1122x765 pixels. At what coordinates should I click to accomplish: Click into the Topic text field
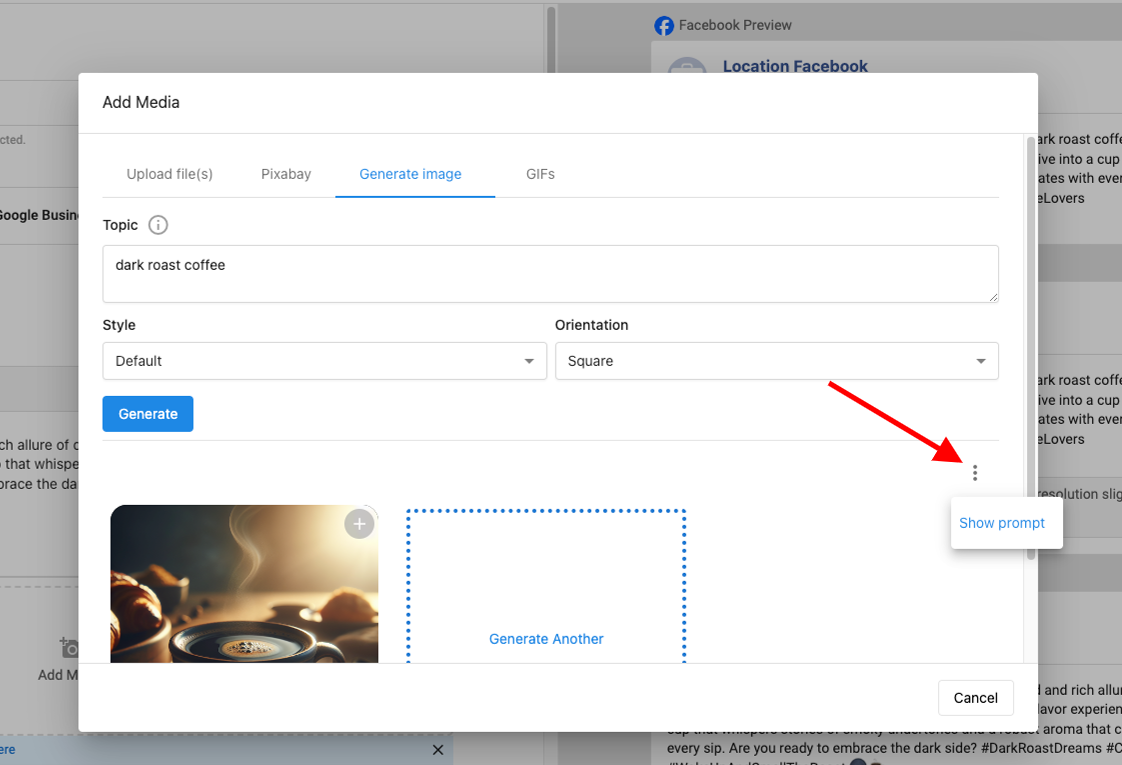[x=550, y=273]
